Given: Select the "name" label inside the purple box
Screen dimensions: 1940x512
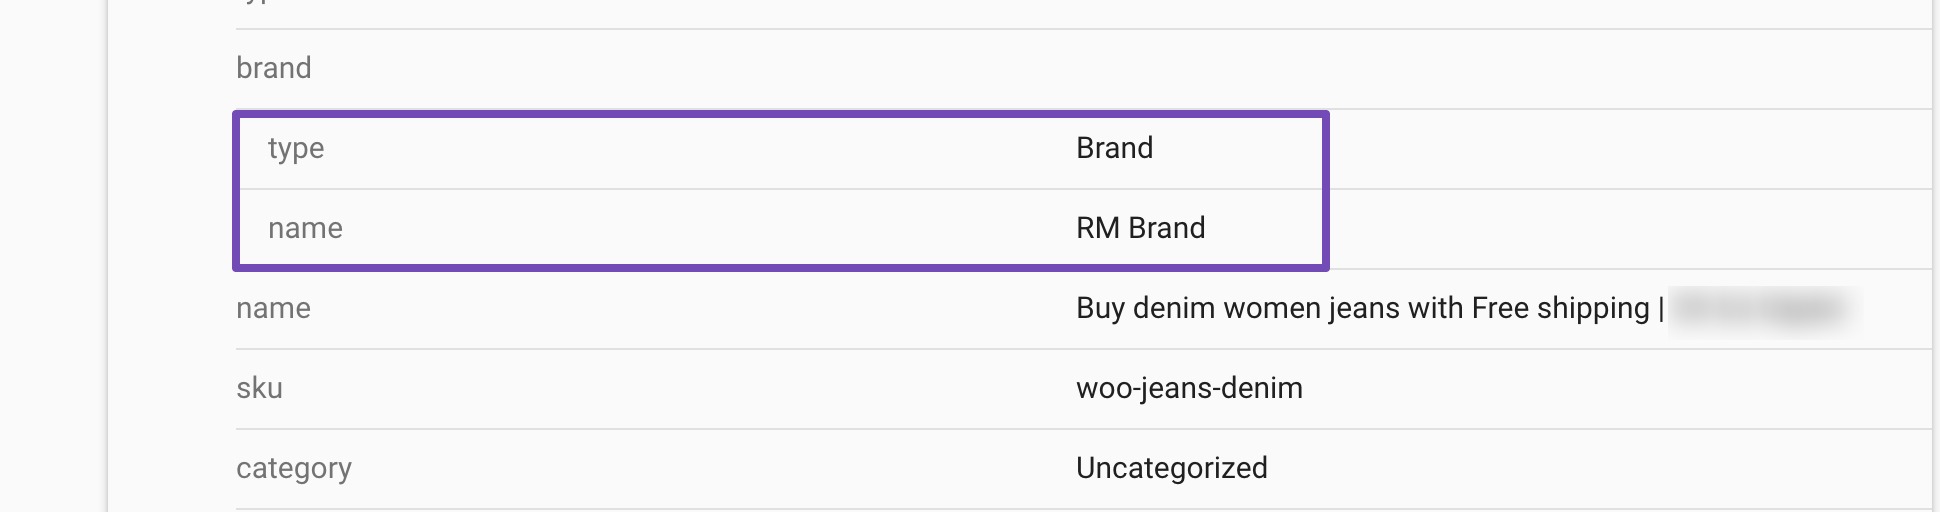Looking at the screenshot, I should (x=305, y=228).
